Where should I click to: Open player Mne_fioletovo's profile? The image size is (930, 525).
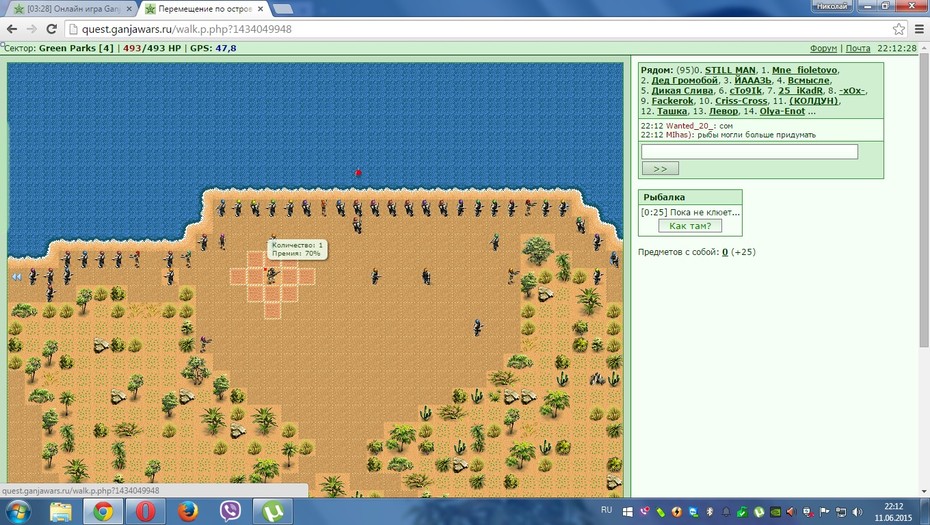point(804,70)
